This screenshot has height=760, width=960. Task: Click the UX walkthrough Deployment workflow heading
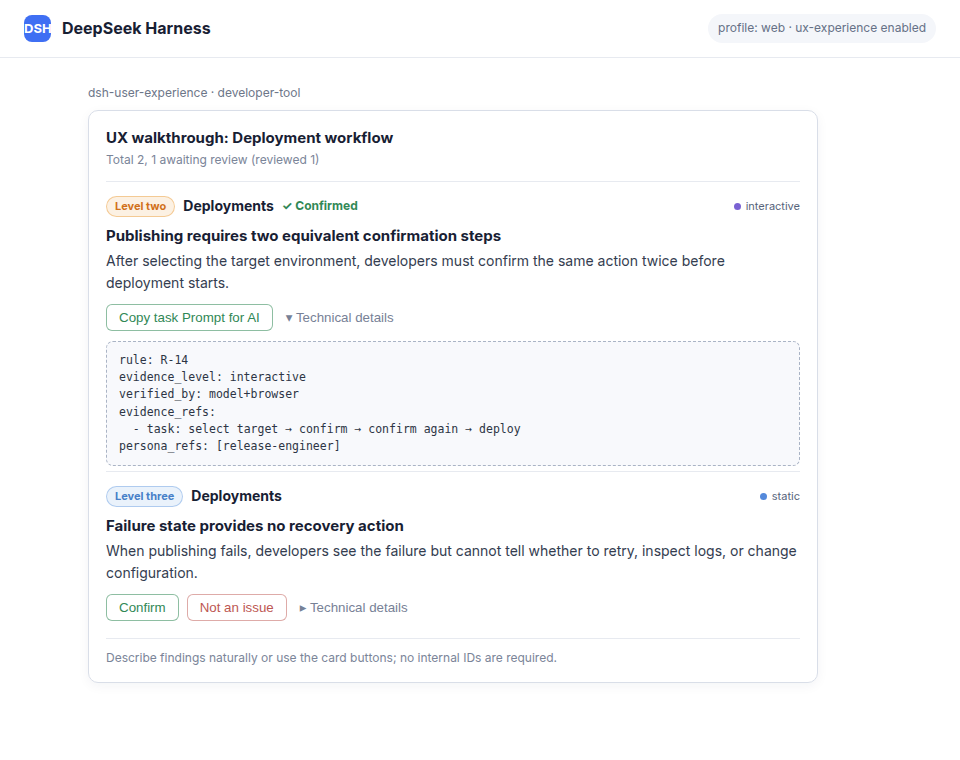[249, 138]
